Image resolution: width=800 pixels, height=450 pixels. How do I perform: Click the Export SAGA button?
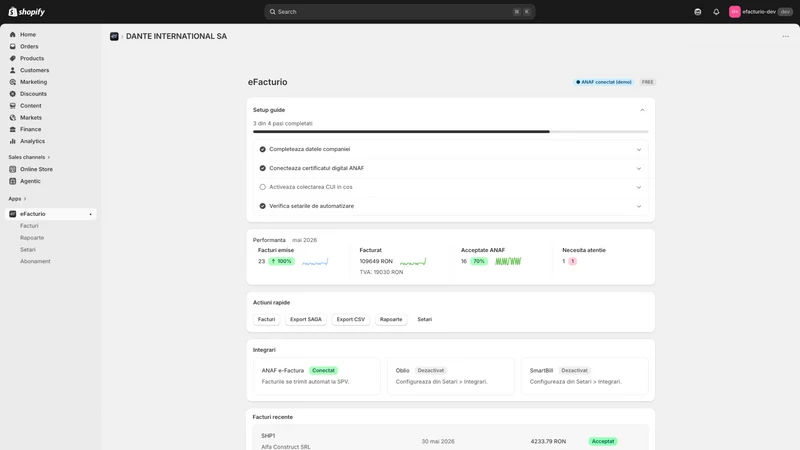click(306, 319)
